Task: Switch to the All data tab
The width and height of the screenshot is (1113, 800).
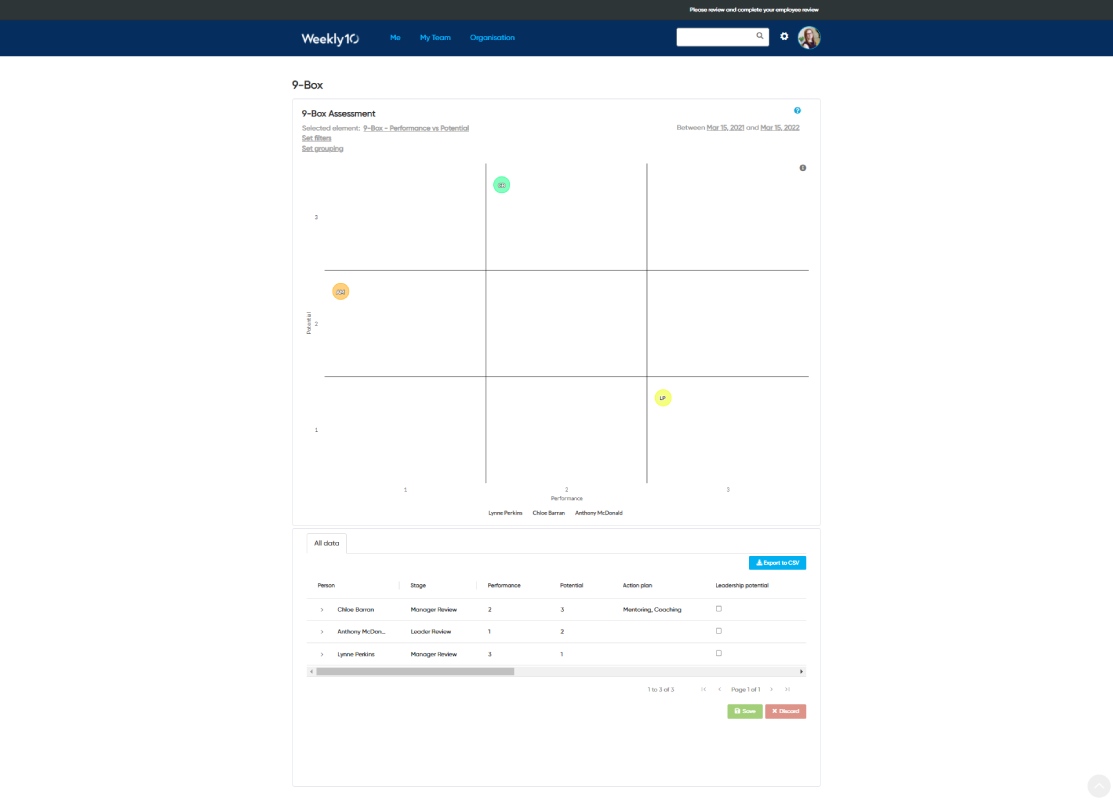Action: [327, 544]
